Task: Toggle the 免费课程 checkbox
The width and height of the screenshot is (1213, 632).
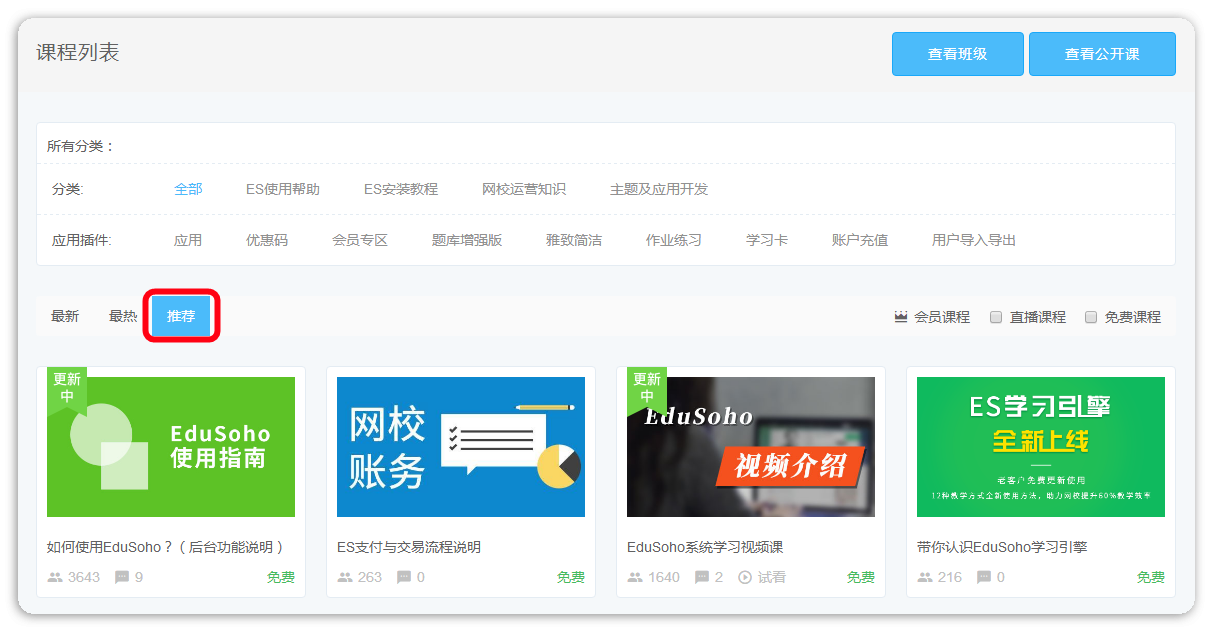Action: click(x=1091, y=317)
